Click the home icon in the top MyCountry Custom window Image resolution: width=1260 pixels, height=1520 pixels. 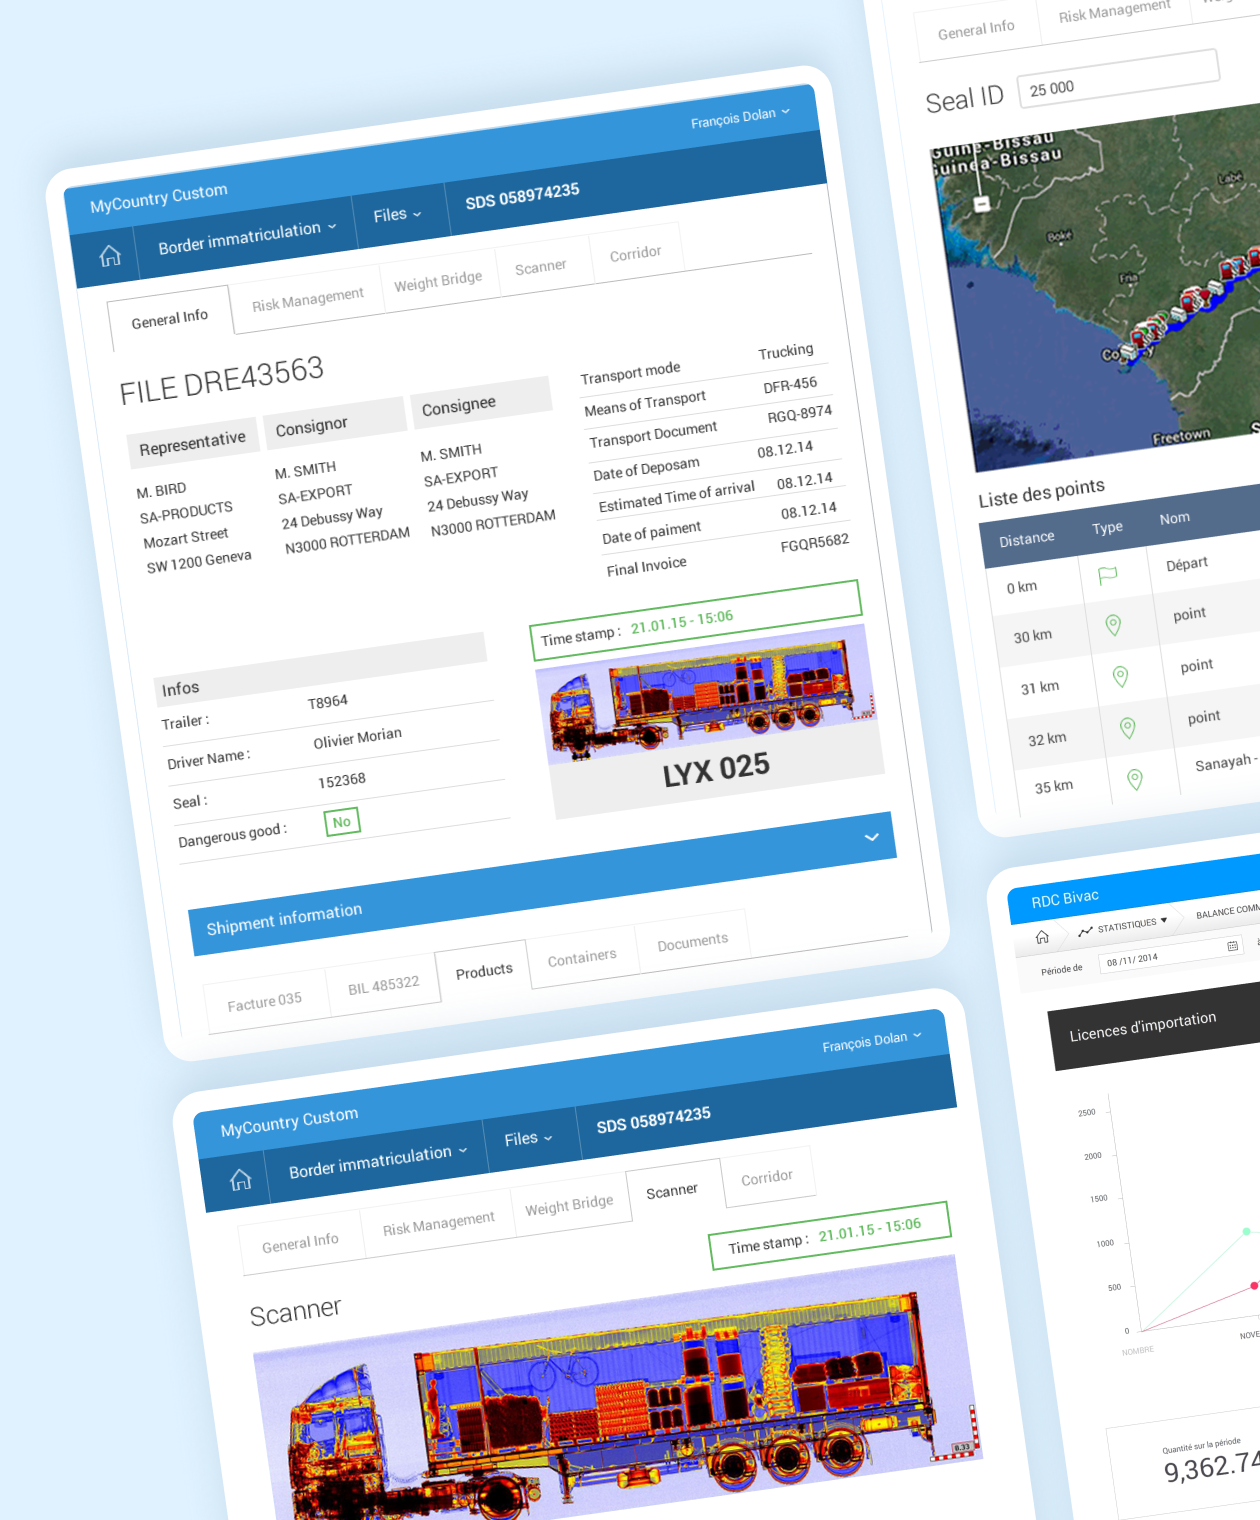[110, 256]
